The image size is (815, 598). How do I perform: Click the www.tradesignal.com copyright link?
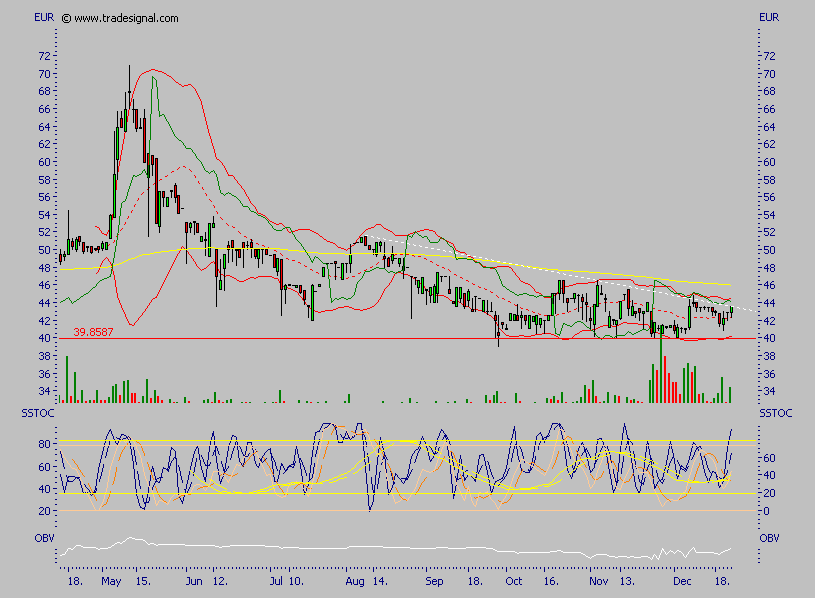[x=120, y=18]
